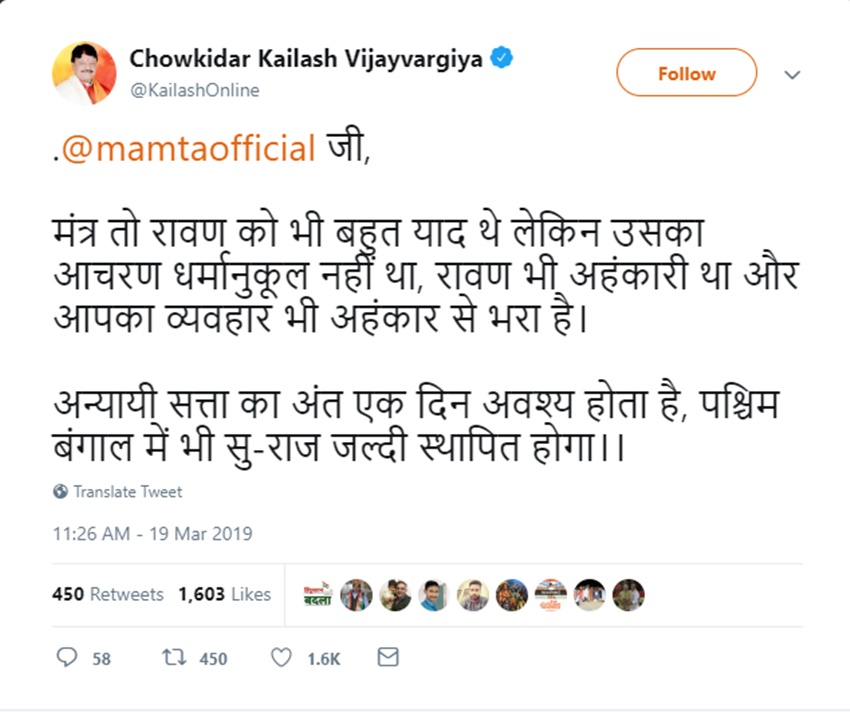This screenshot has height=712, width=850.
Task: Send tweet via envelope message icon
Action: (388, 658)
